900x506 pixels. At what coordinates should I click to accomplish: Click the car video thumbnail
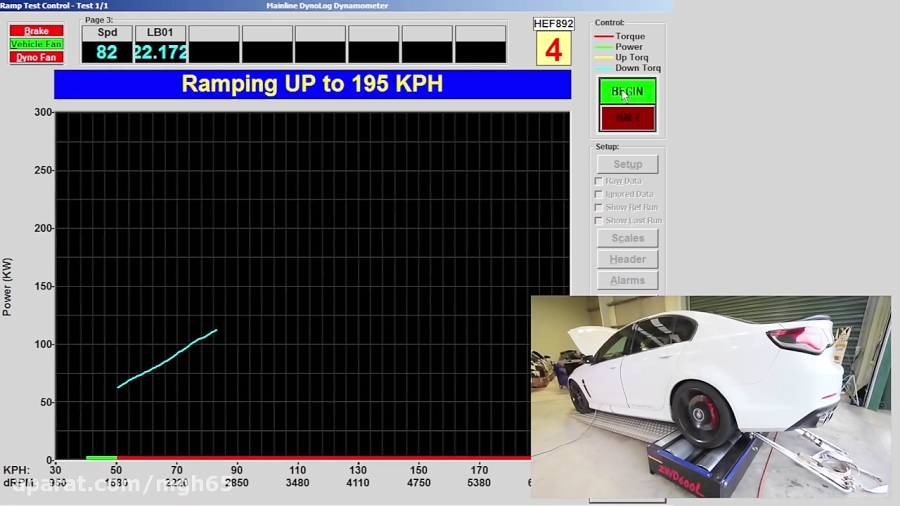pyautogui.click(x=711, y=396)
